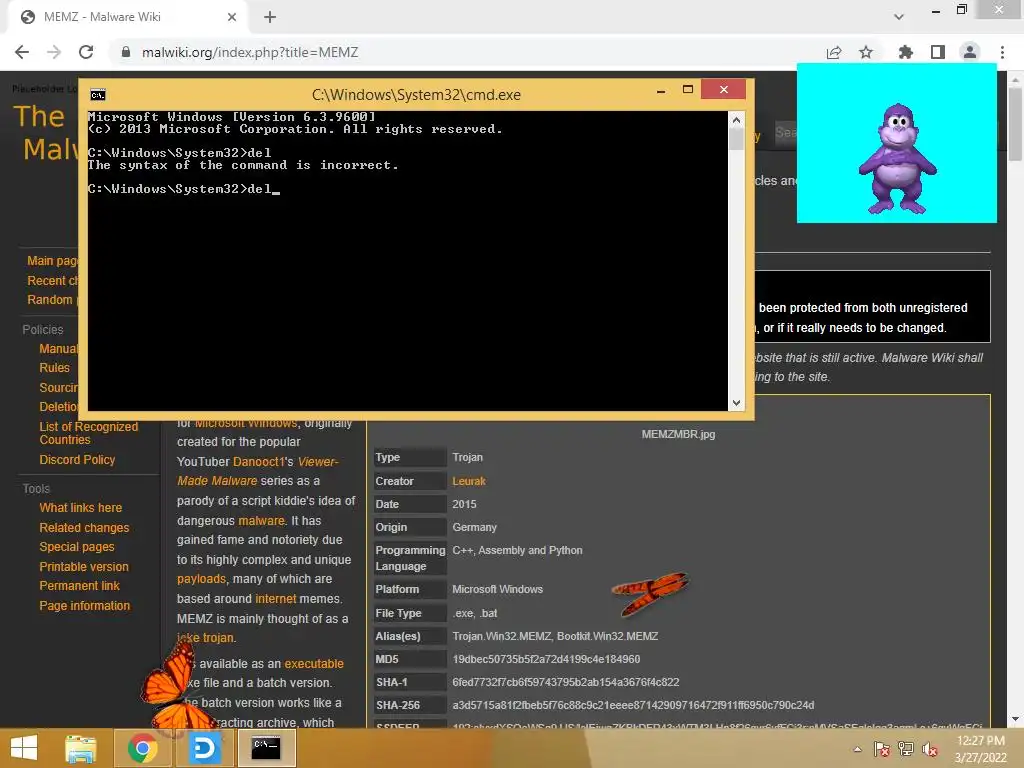1024x768 pixels.
Task: Select the MEMZ - Malware Wiki tab
Action: pos(127,17)
